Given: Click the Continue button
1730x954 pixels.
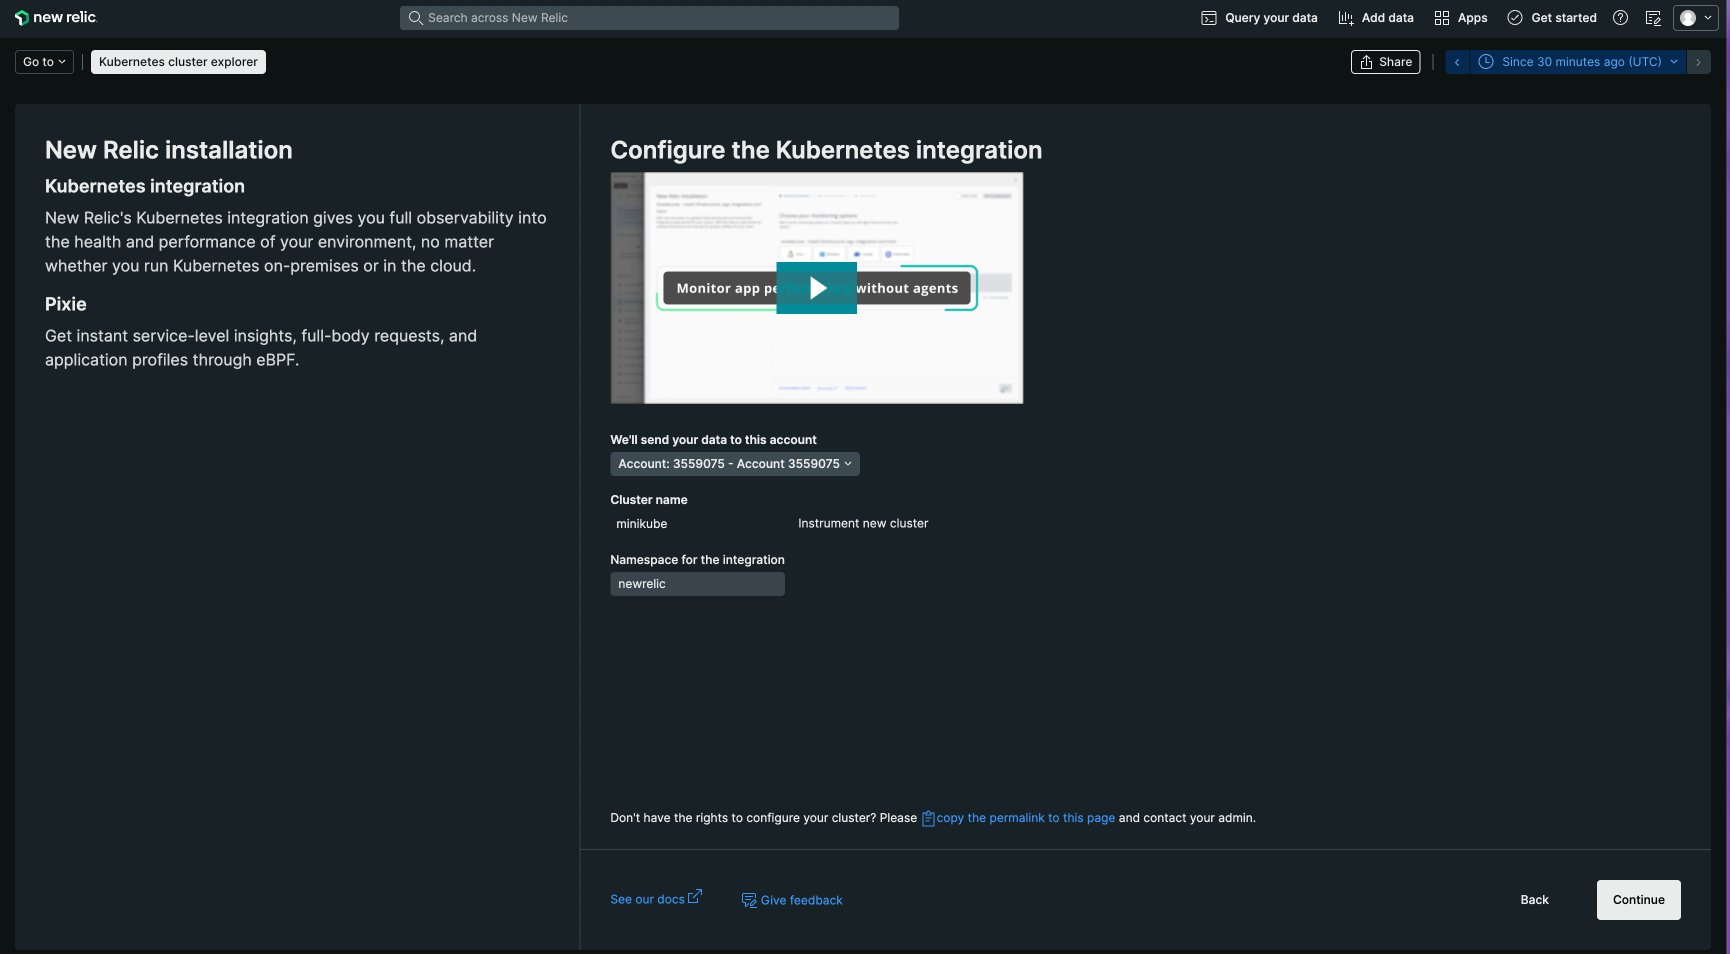Looking at the screenshot, I should (1638, 900).
